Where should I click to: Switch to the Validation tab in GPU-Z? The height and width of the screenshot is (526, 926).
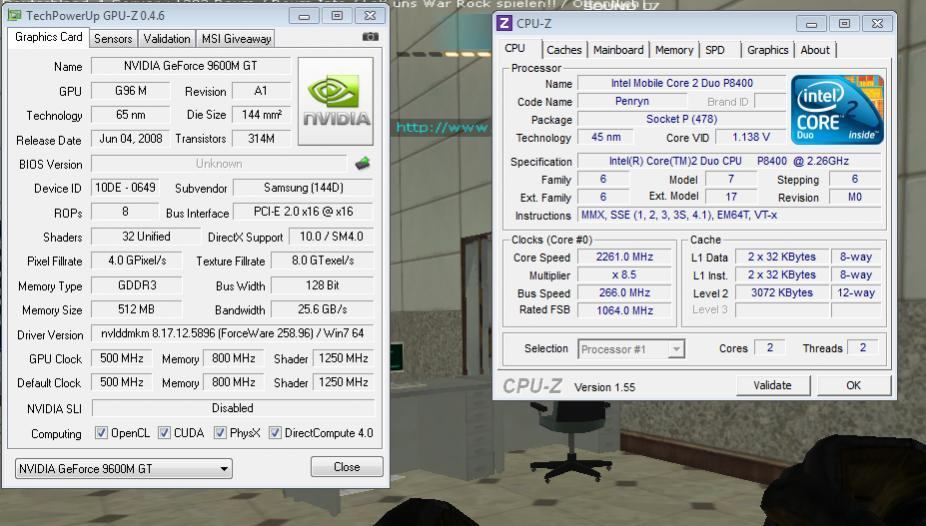(x=167, y=39)
